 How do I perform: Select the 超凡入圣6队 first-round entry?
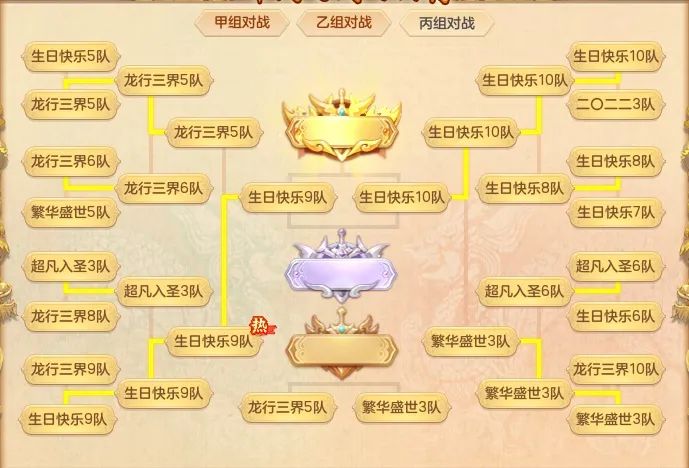tap(616, 266)
